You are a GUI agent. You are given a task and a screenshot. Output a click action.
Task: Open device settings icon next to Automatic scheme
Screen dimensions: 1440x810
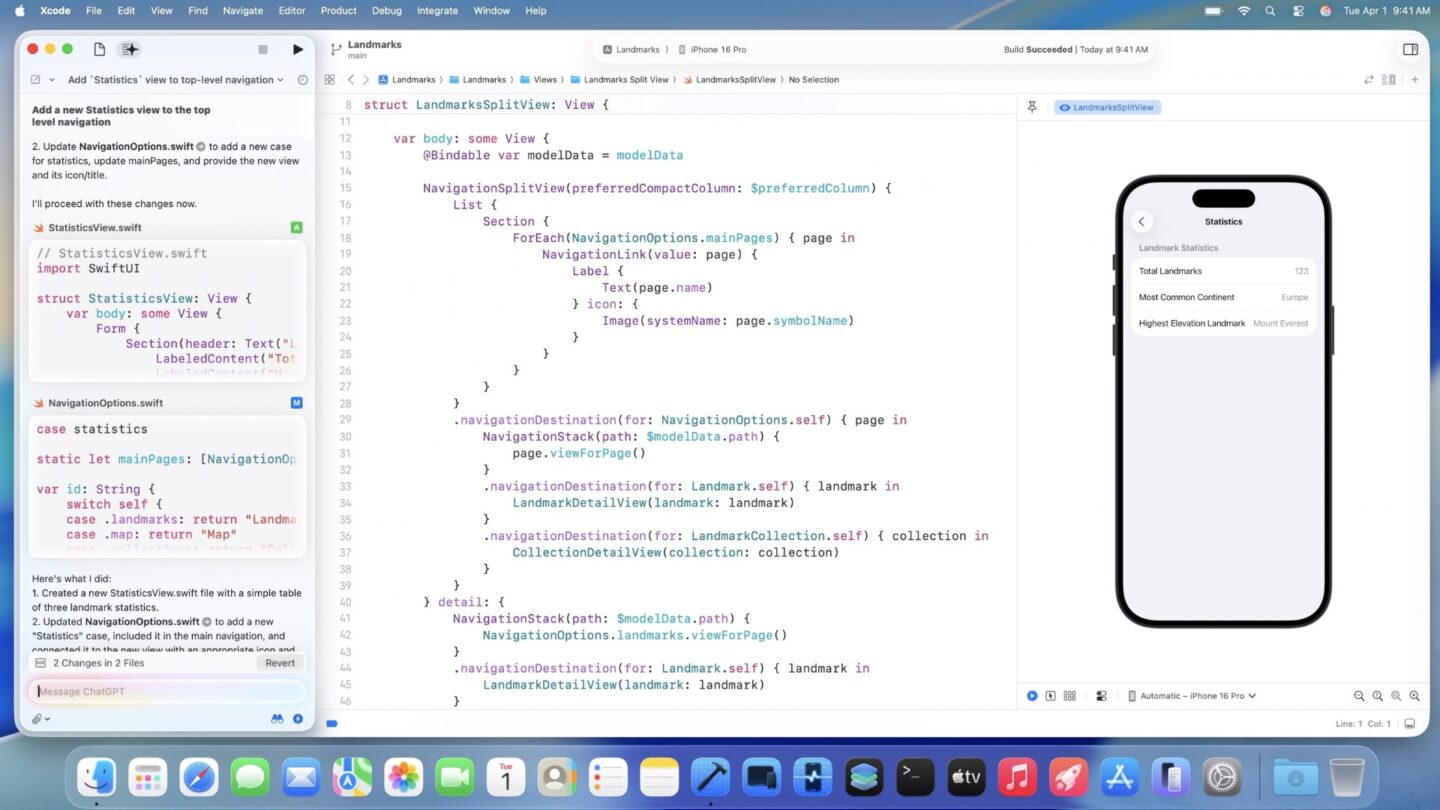tap(1102, 695)
